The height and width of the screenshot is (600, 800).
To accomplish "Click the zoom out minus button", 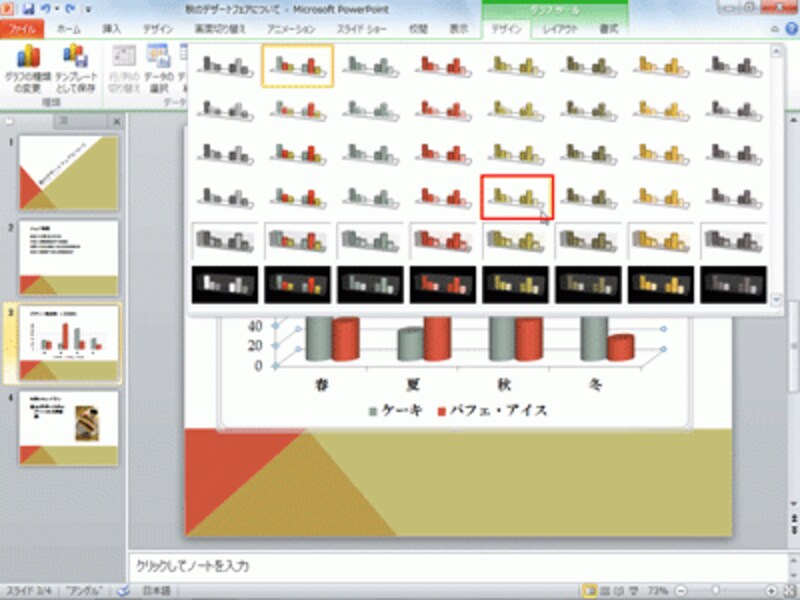I will point(681,591).
